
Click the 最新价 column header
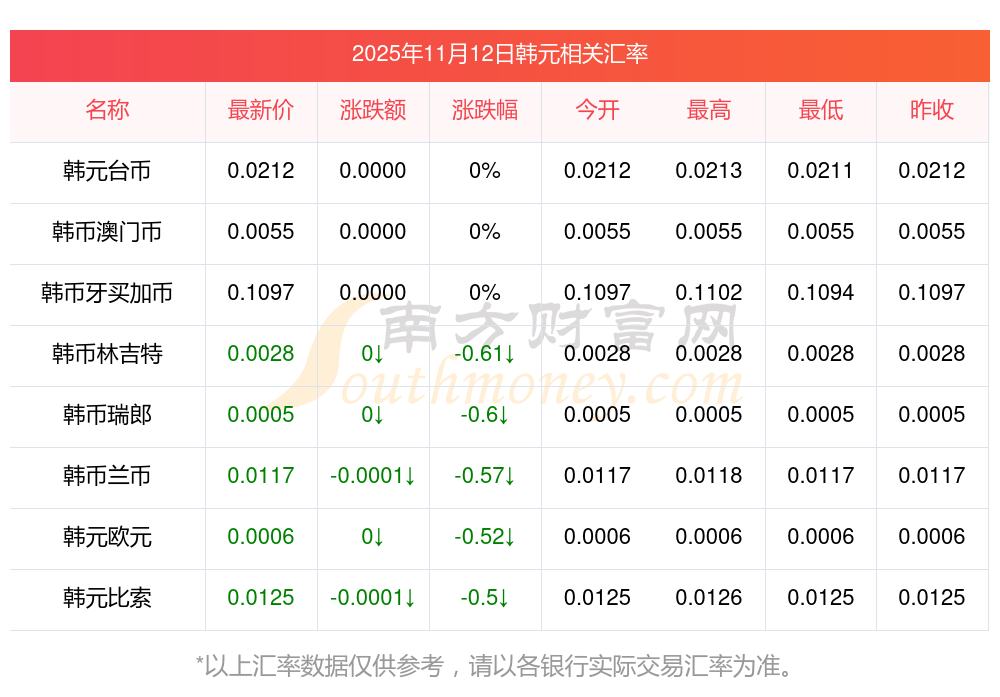[261, 110]
